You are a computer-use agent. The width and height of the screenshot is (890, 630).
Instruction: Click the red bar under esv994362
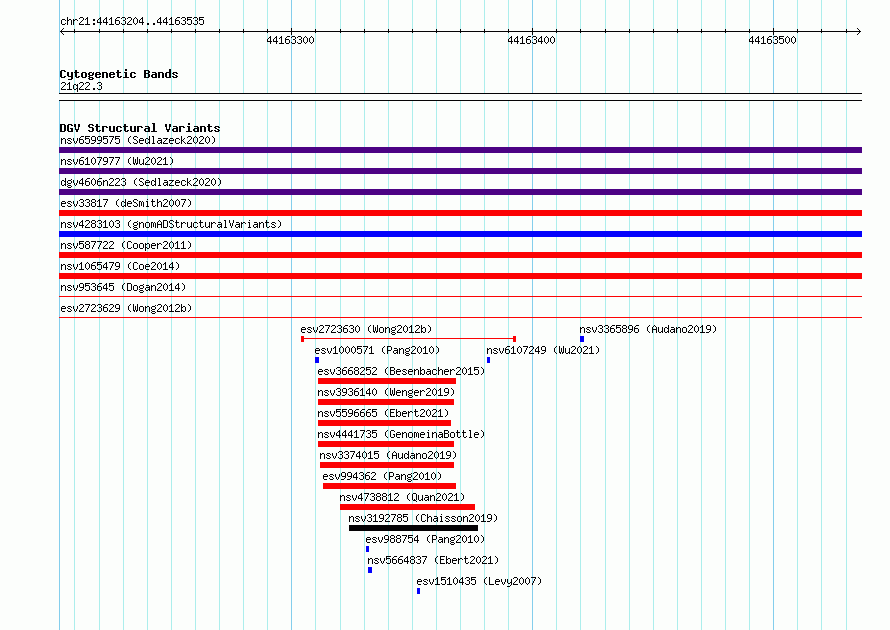(x=389, y=486)
